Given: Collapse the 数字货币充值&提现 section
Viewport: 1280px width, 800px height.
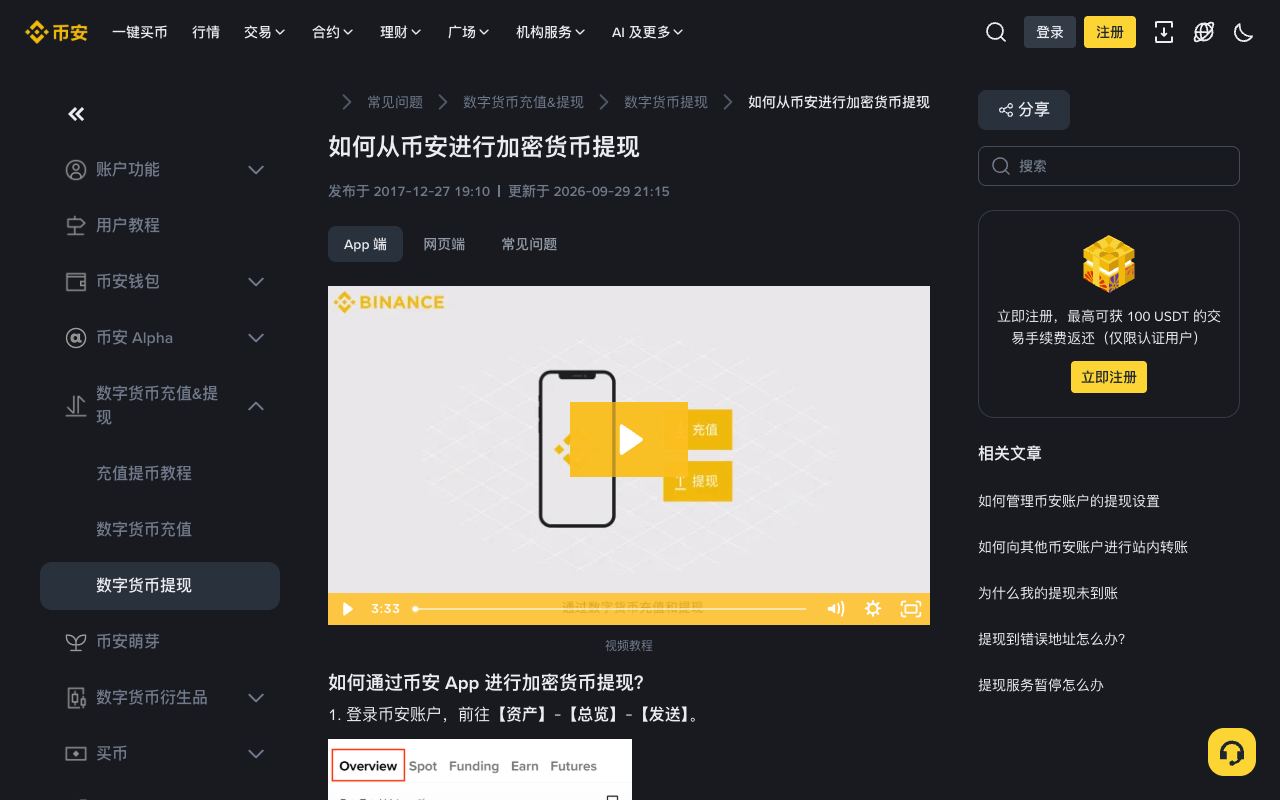Looking at the screenshot, I should click(x=256, y=406).
